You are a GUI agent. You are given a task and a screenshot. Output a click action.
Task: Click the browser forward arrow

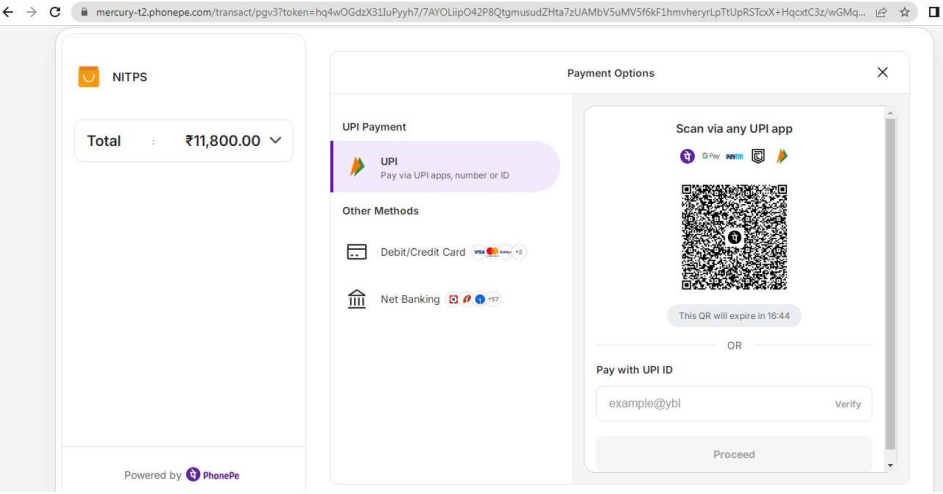[x=31, y=12]
